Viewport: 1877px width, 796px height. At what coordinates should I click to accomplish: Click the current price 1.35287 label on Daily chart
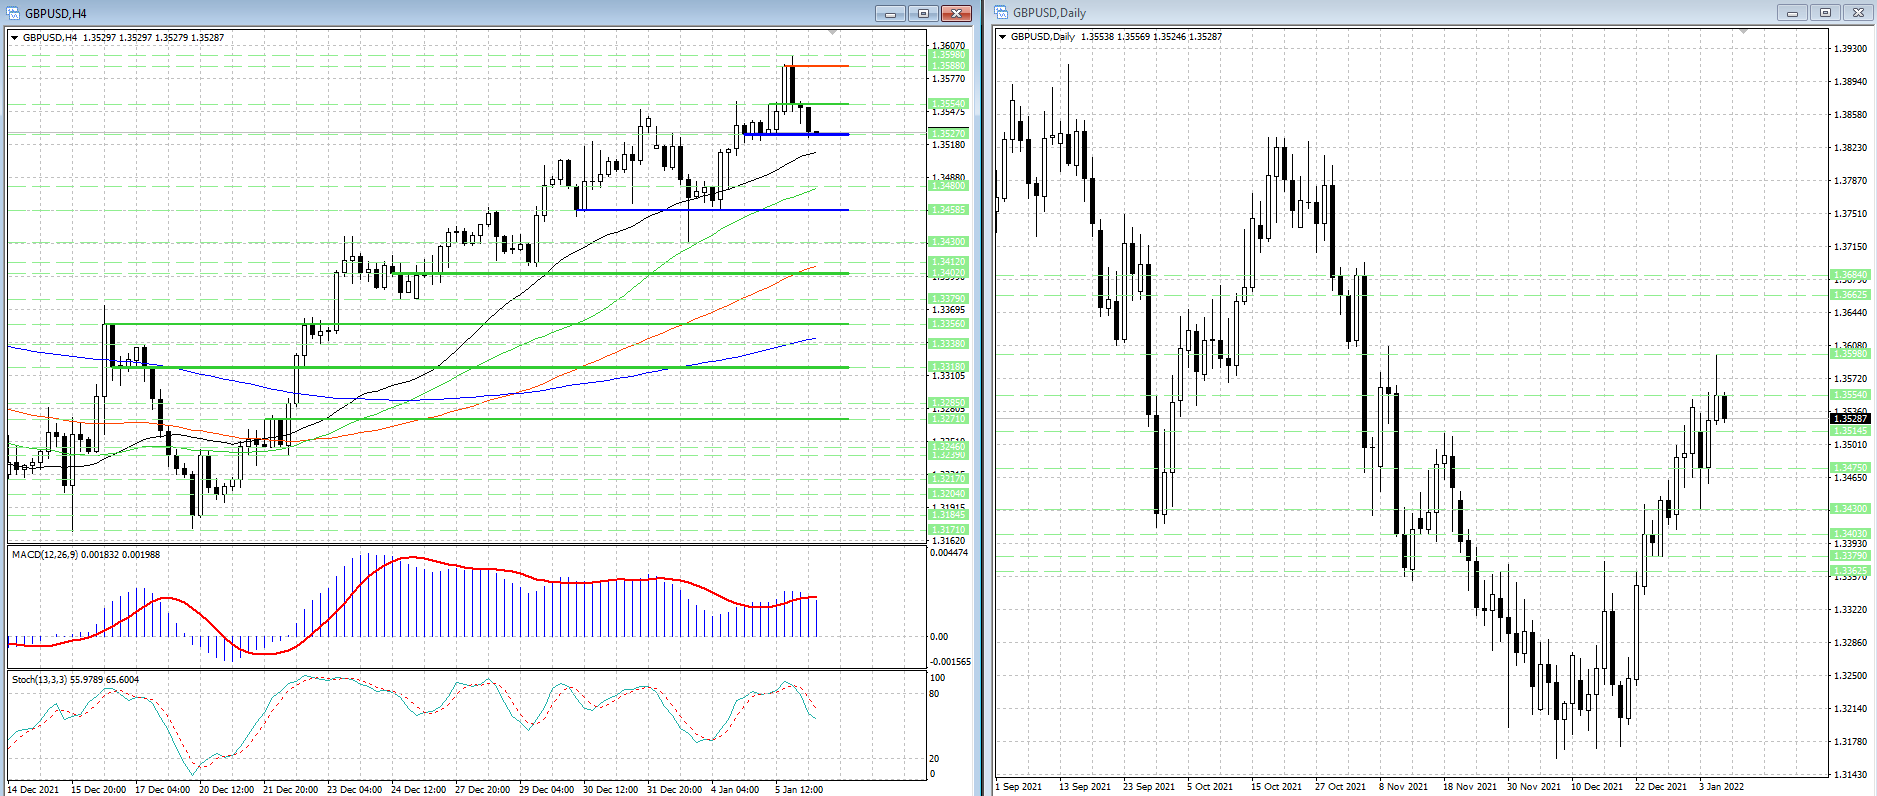(x=1851, y=419)
